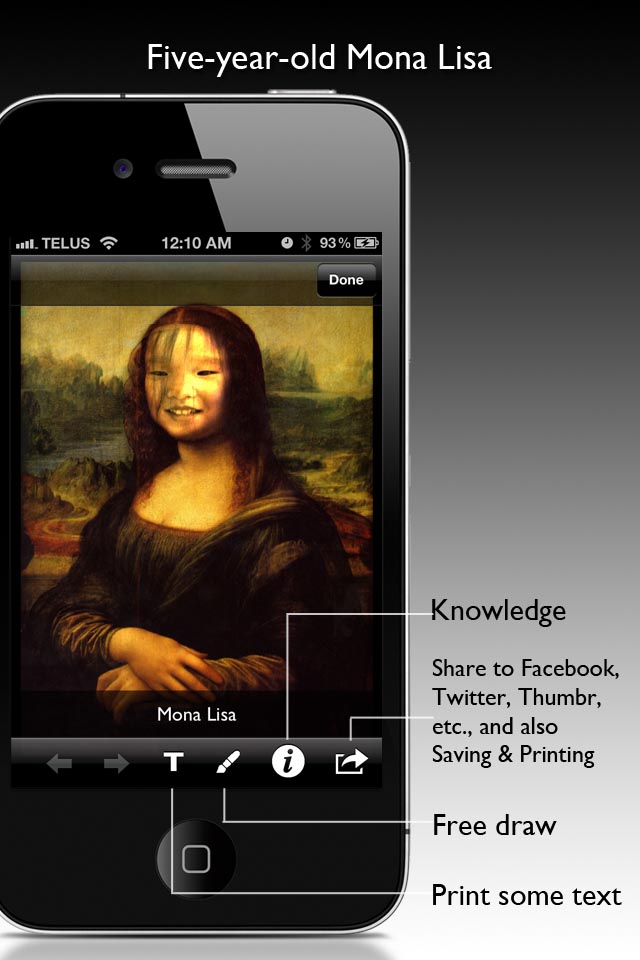Tap the 12:10 AM time text
640x960 pixels.
(197, 243)
